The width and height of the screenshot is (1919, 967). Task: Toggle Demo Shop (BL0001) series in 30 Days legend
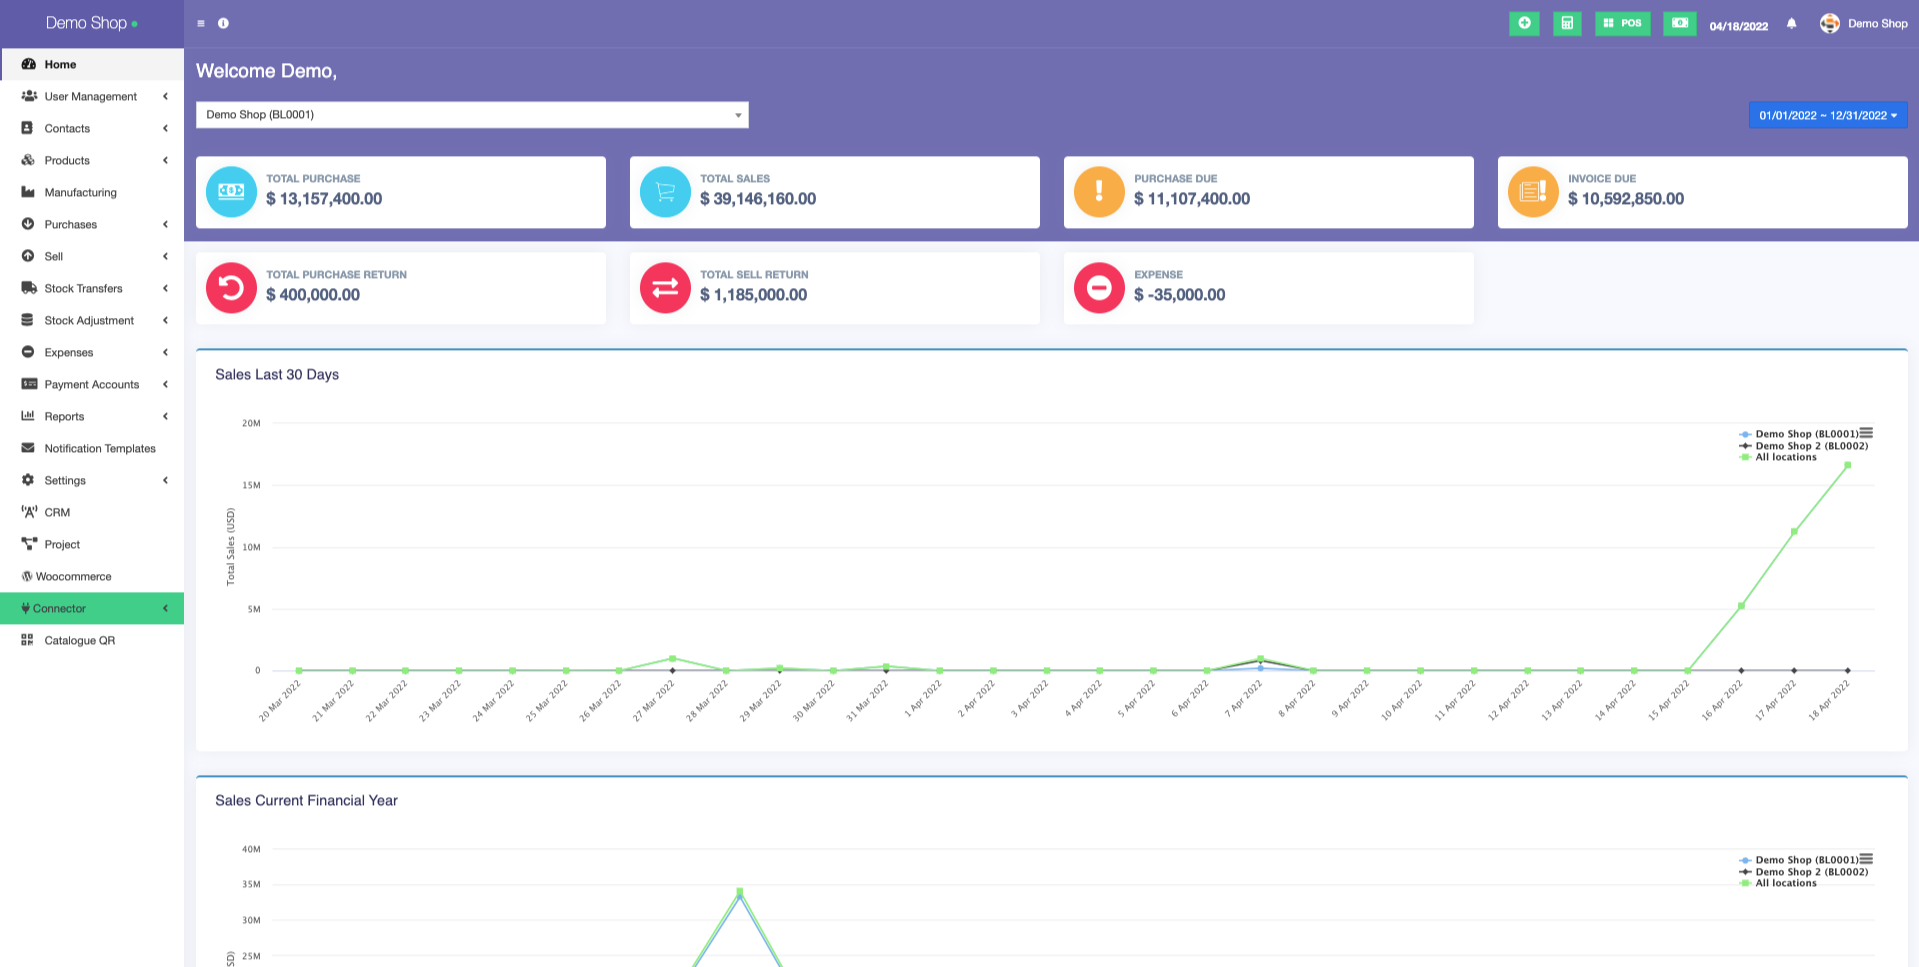click(1799, 434)
